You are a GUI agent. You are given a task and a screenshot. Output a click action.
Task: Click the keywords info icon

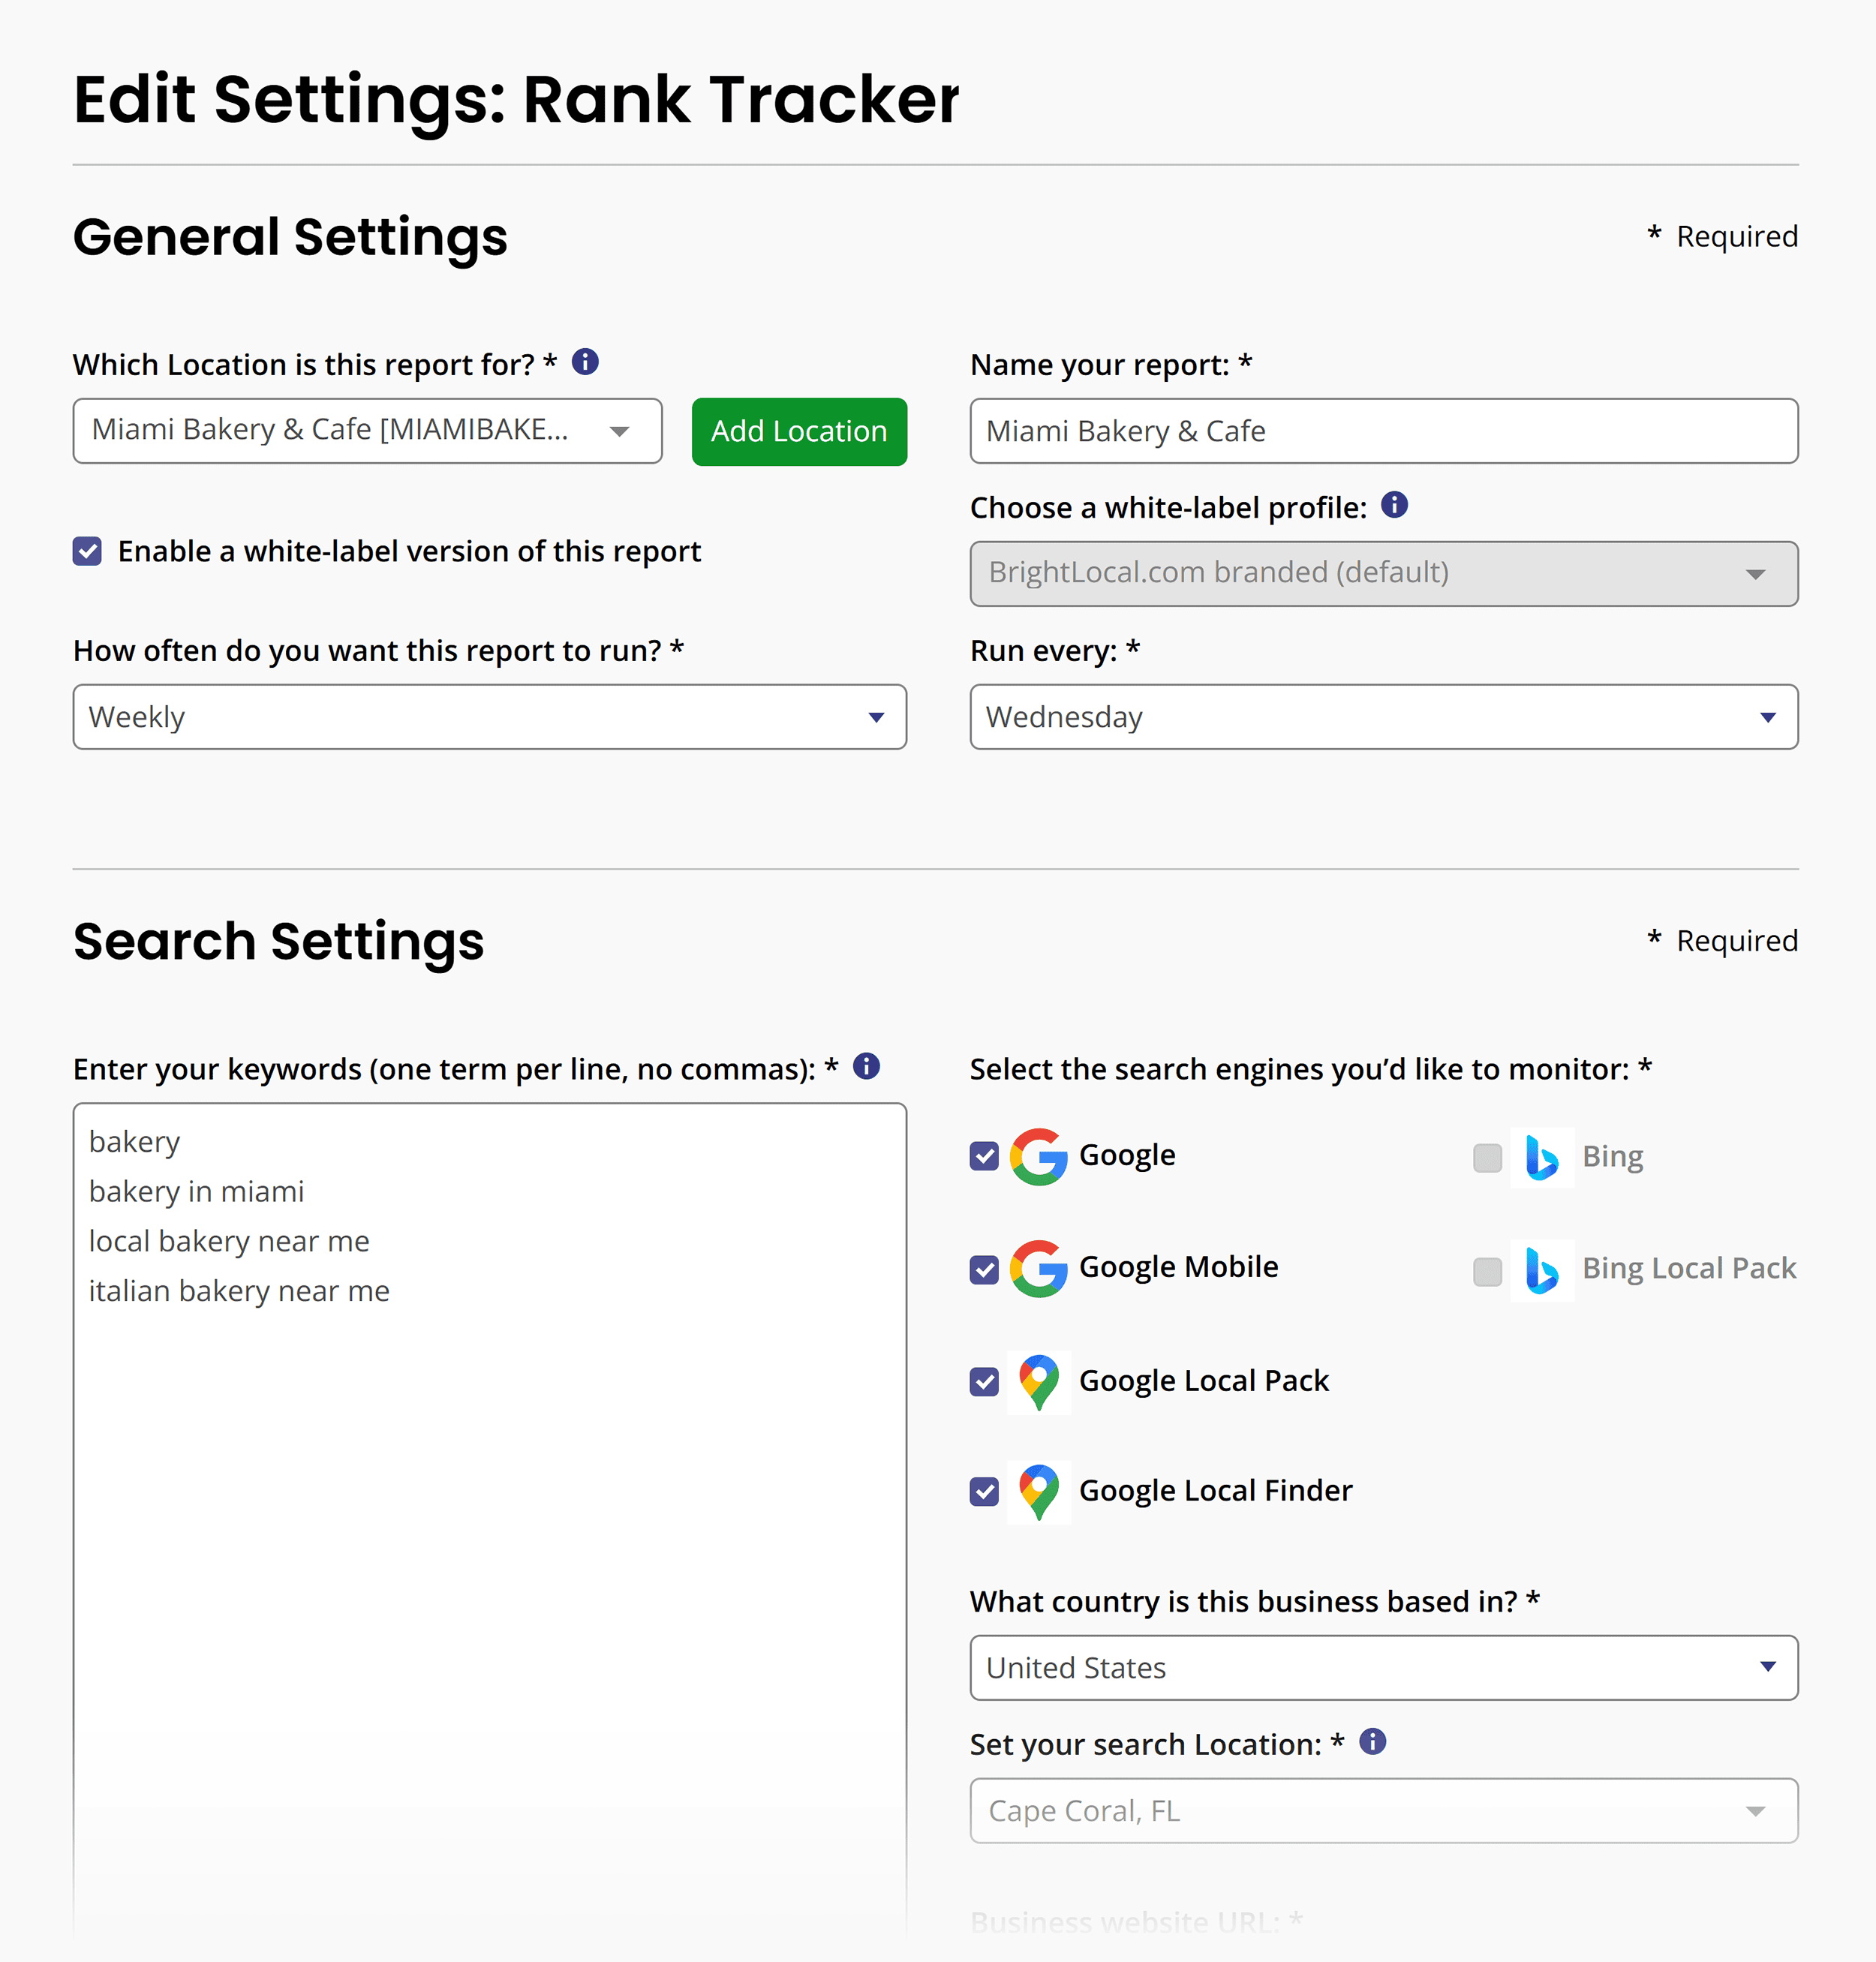click(866, 1067)
